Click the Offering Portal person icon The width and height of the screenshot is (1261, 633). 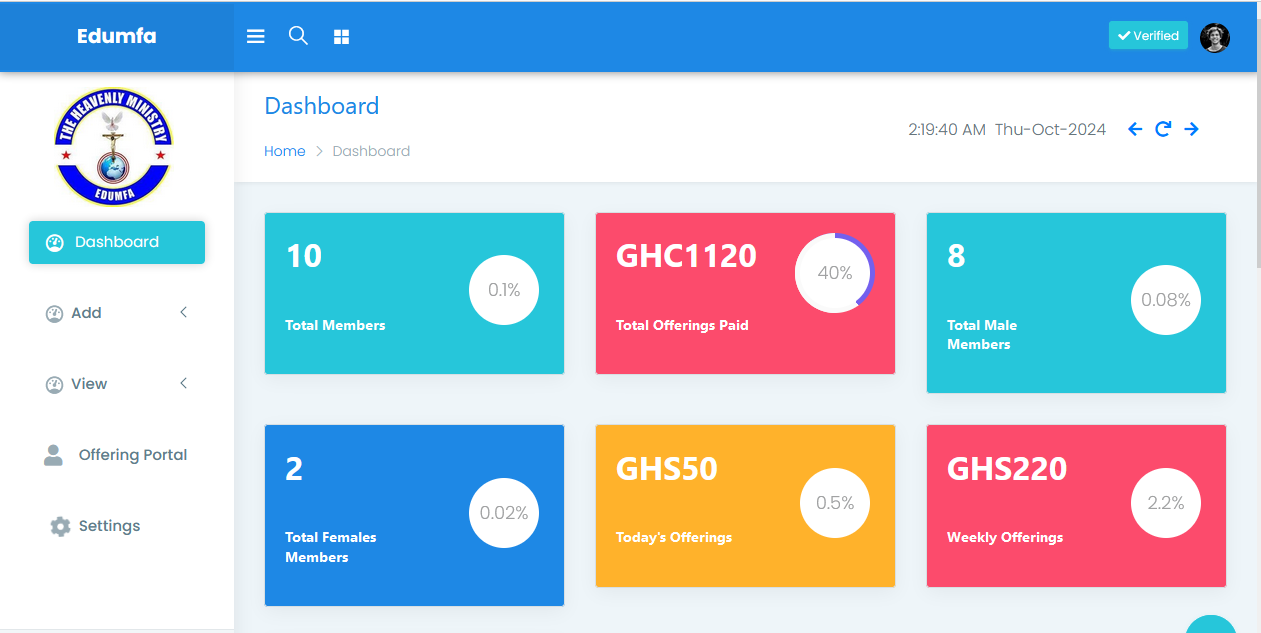(x=53, y=455)
